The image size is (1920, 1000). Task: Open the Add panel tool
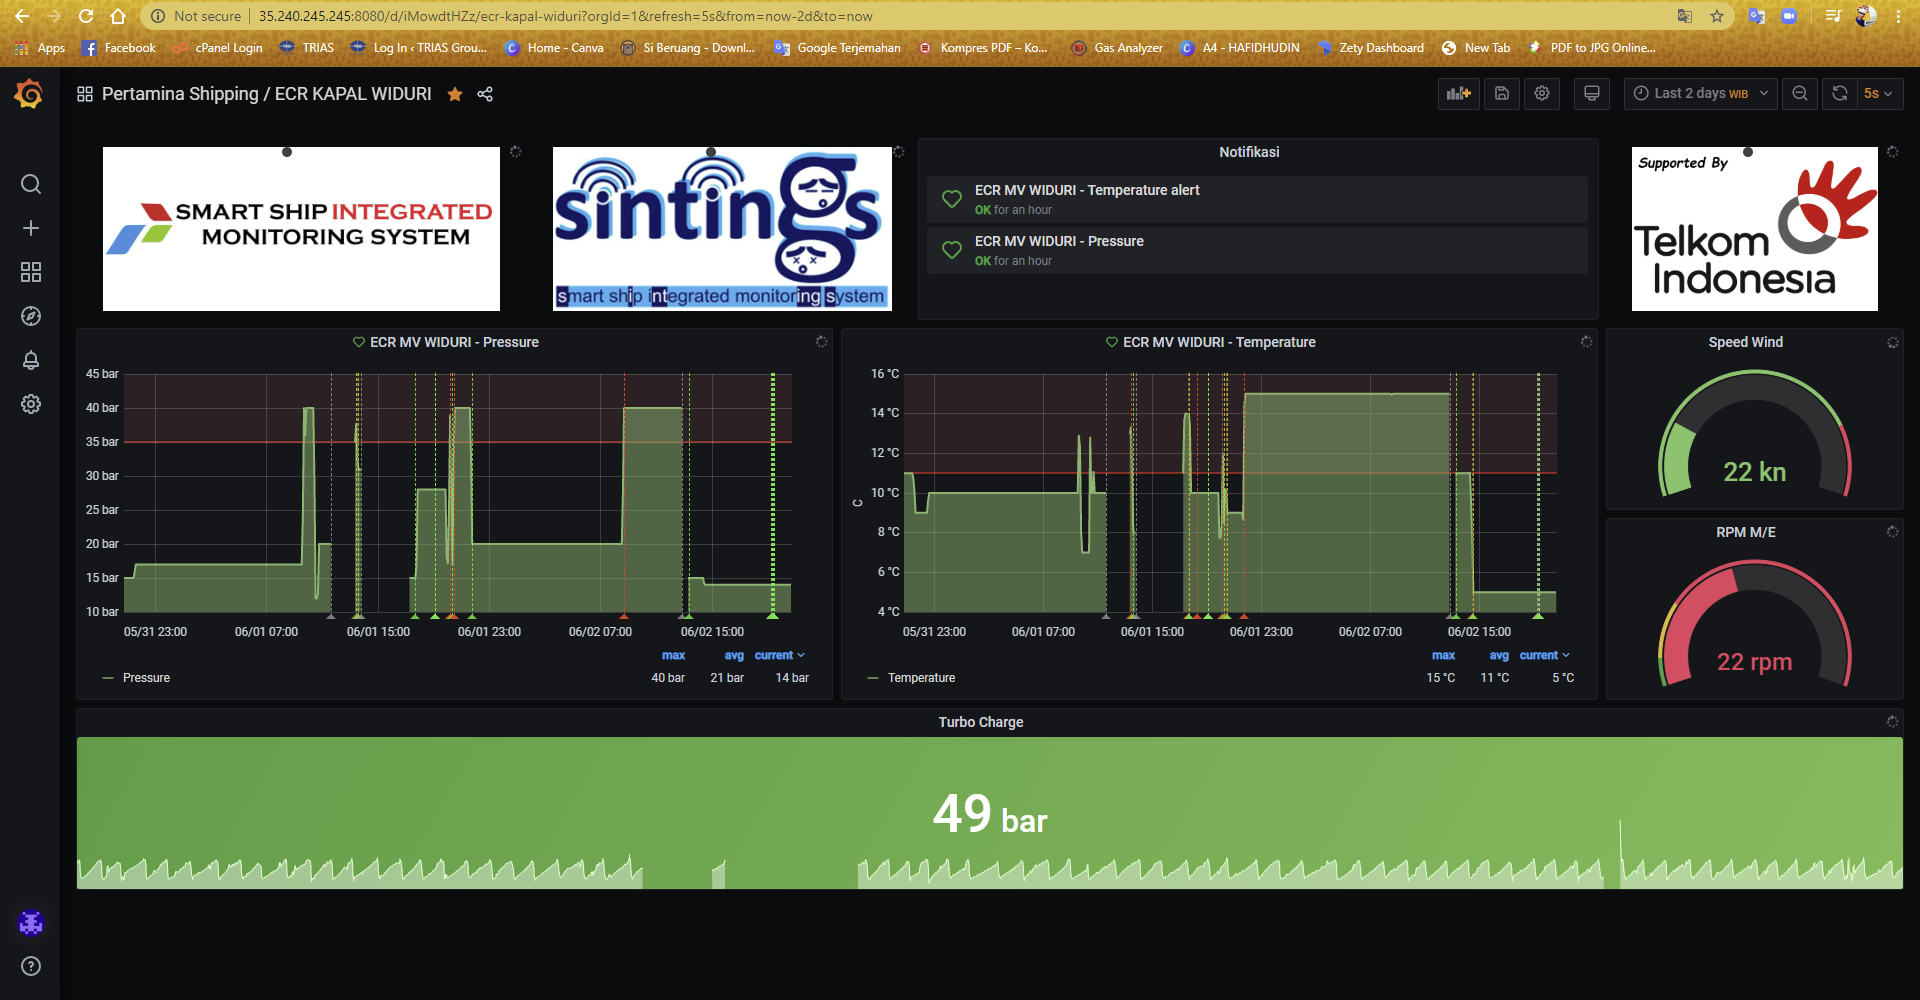(x=1458, y=93)
